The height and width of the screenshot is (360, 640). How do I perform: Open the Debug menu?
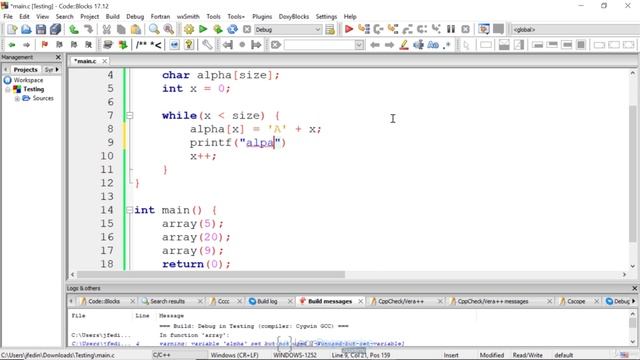point(135,16)
